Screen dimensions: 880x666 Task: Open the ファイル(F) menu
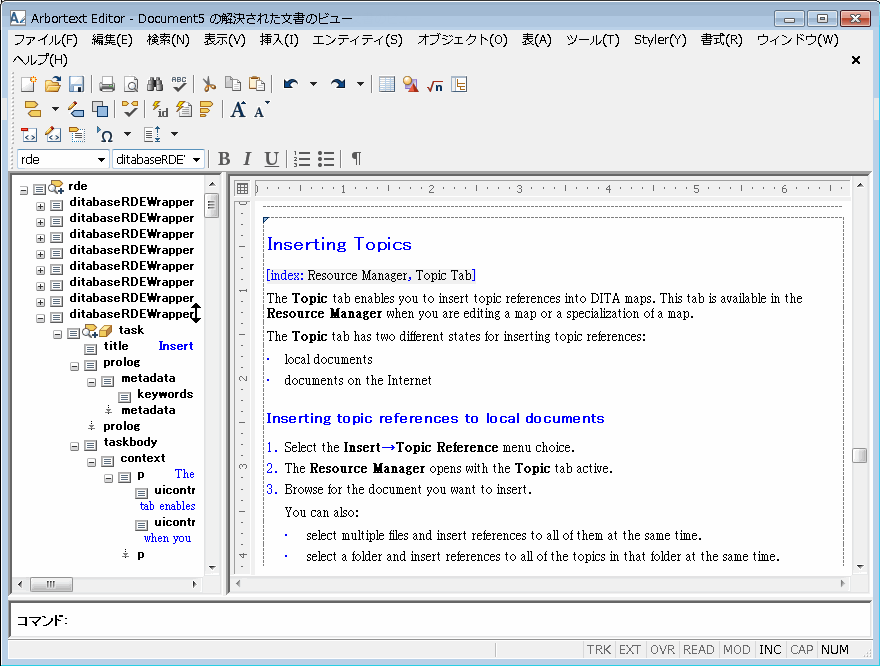45,40
